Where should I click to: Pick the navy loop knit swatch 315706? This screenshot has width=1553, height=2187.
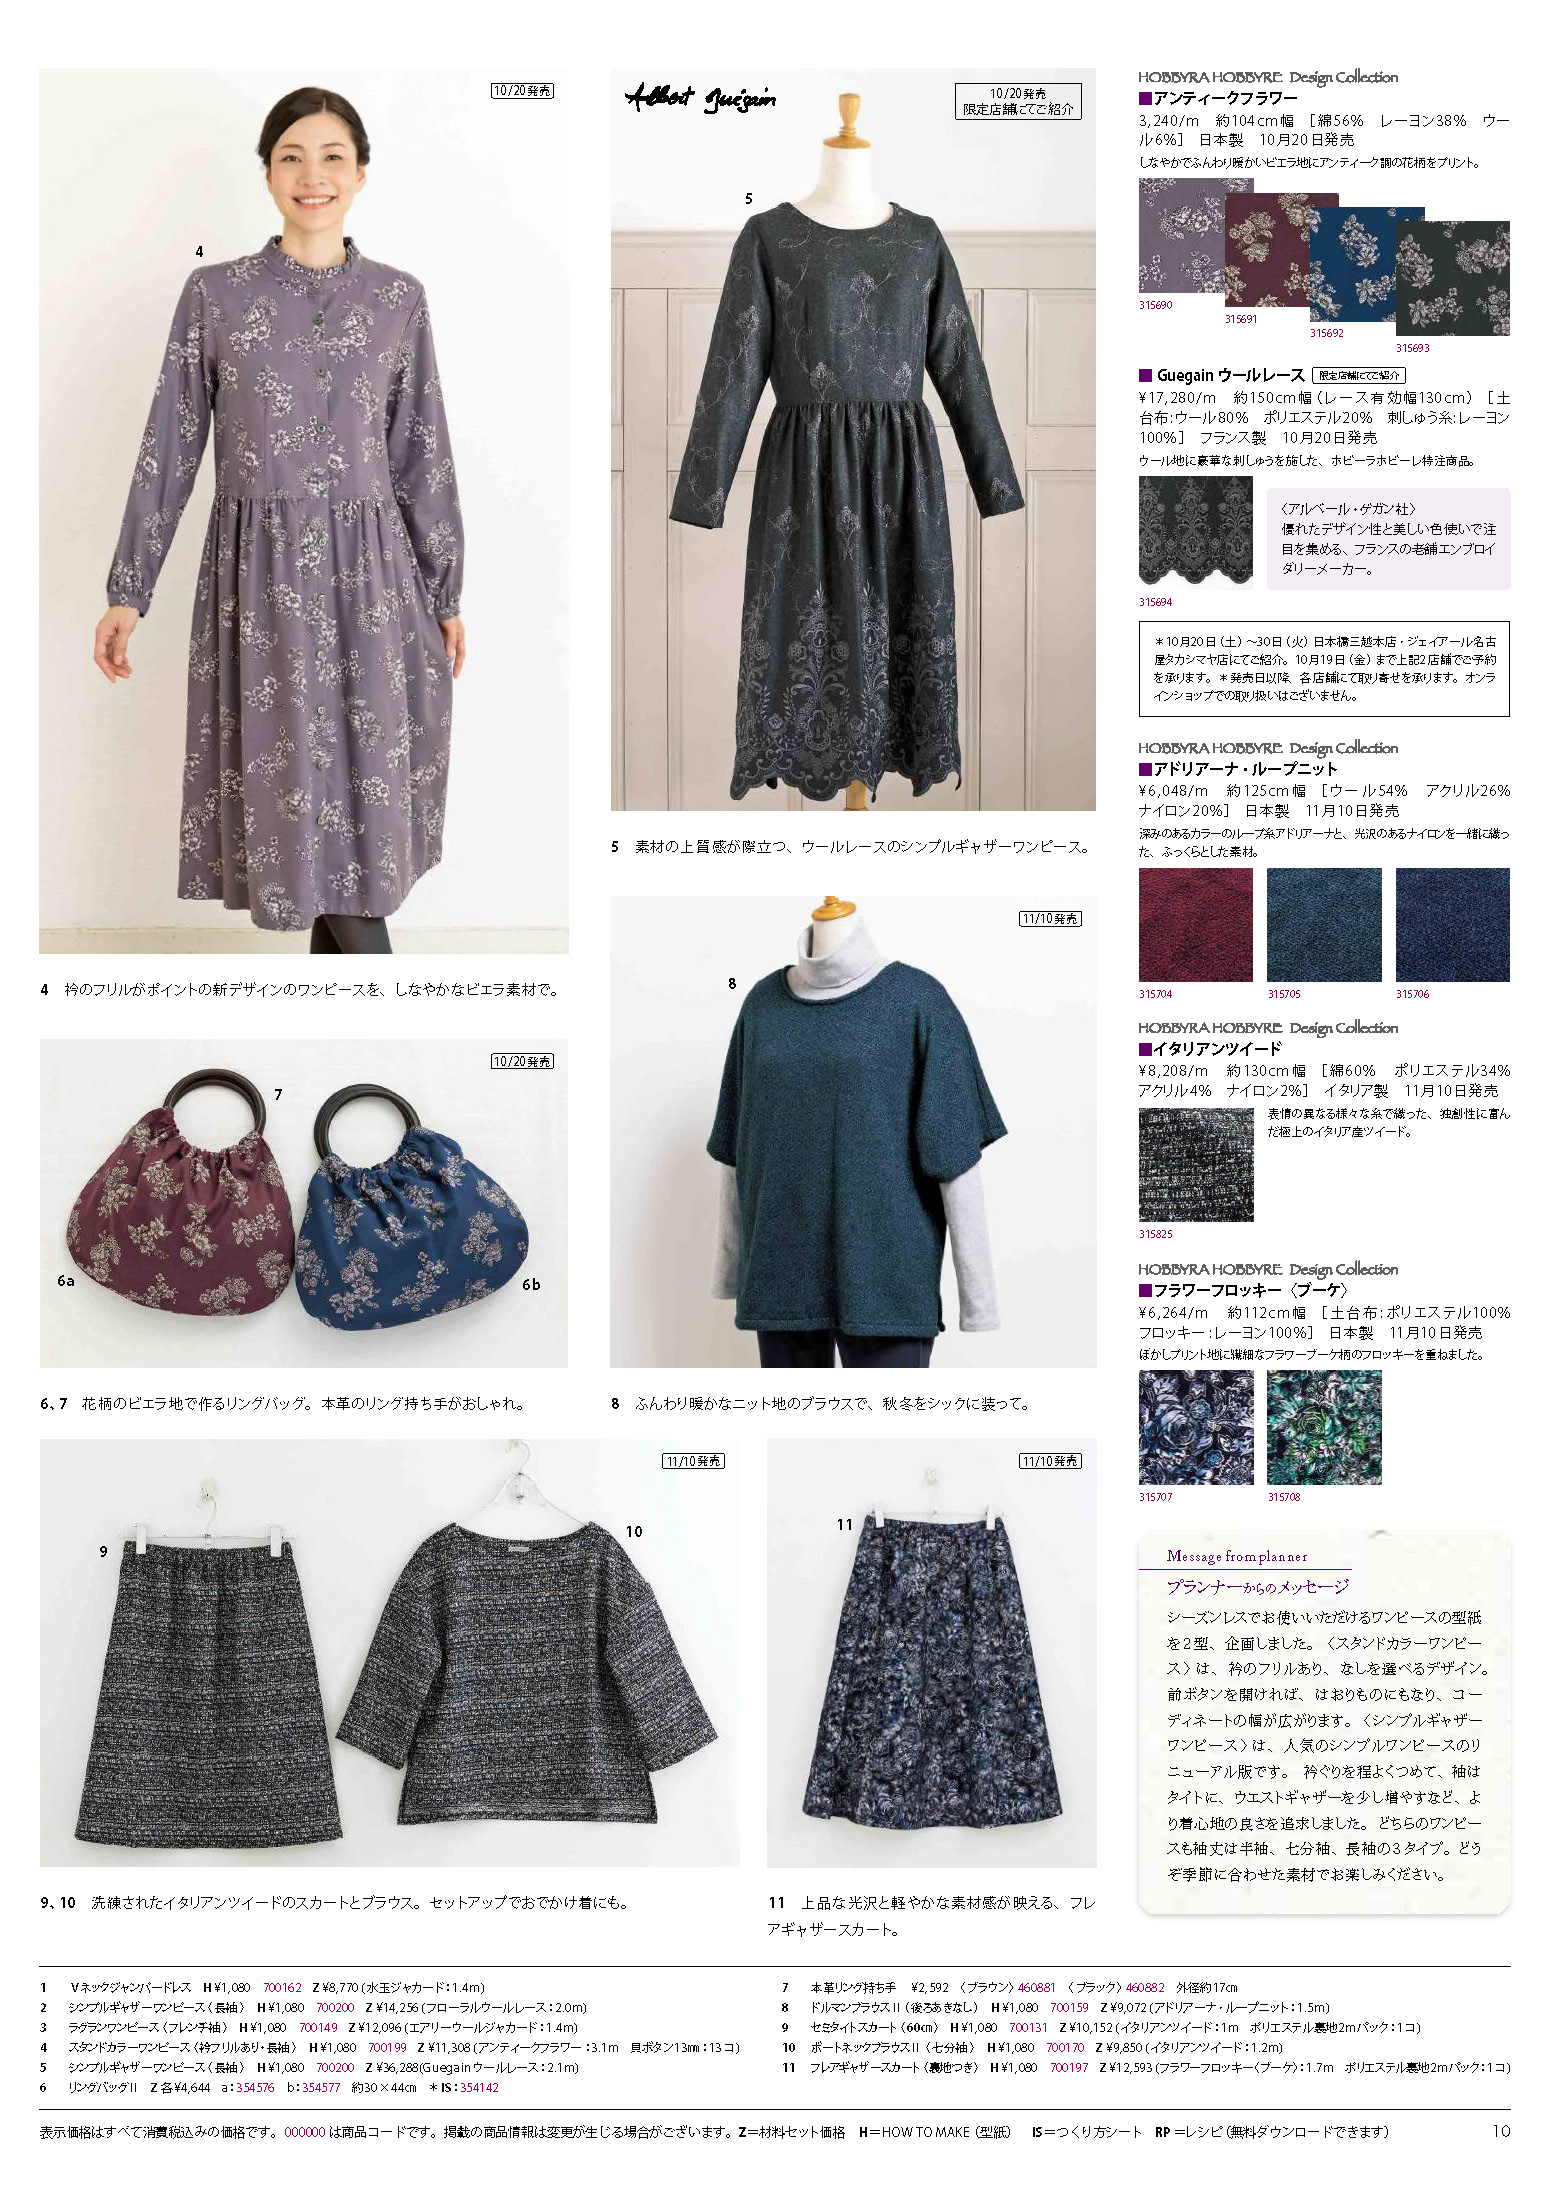pyautogui.click(x=1453, y=925)
